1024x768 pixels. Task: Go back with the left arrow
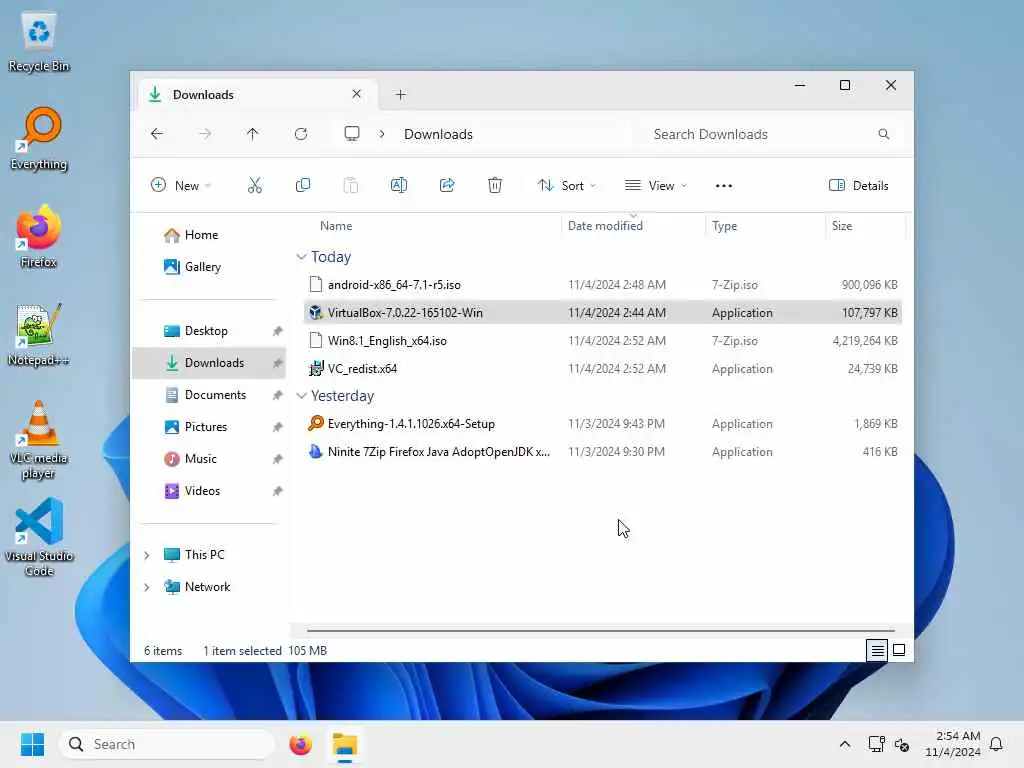pos(157,134)
